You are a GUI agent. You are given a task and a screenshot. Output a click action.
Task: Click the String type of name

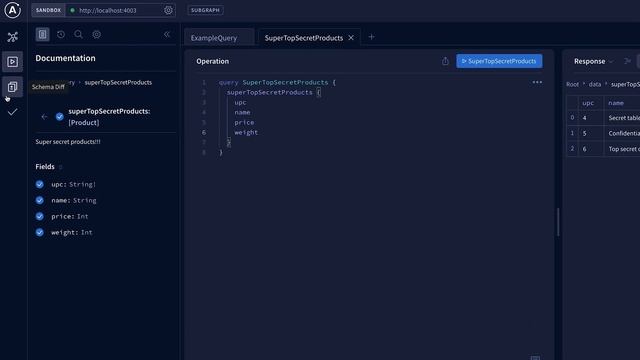(84, 200)
